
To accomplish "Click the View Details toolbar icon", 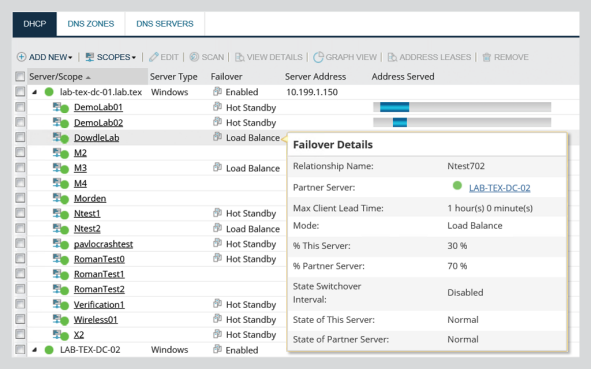I will pyautogui.click(x=239, y=57).
